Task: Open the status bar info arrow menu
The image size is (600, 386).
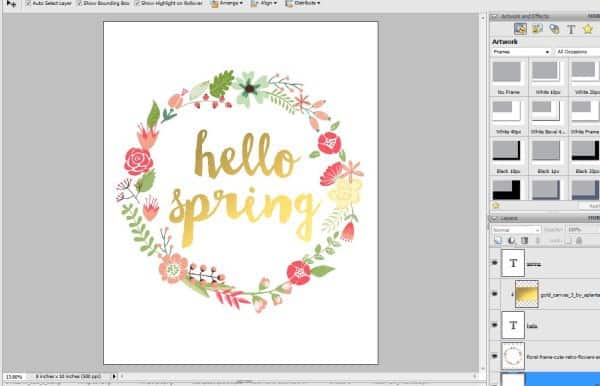Action: point(114,376)
